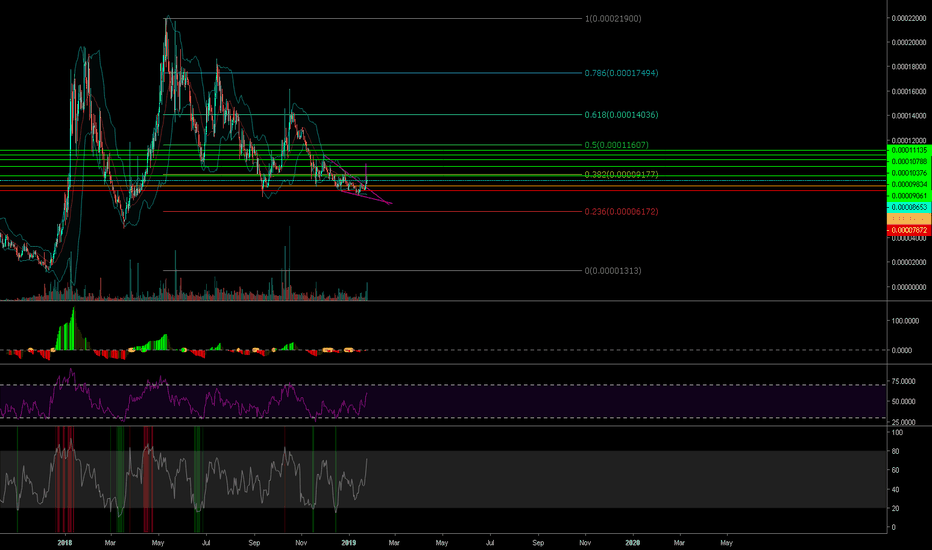Select the green 0.00011135 price tag
932x550 pixels.
[x=909, y=150]
